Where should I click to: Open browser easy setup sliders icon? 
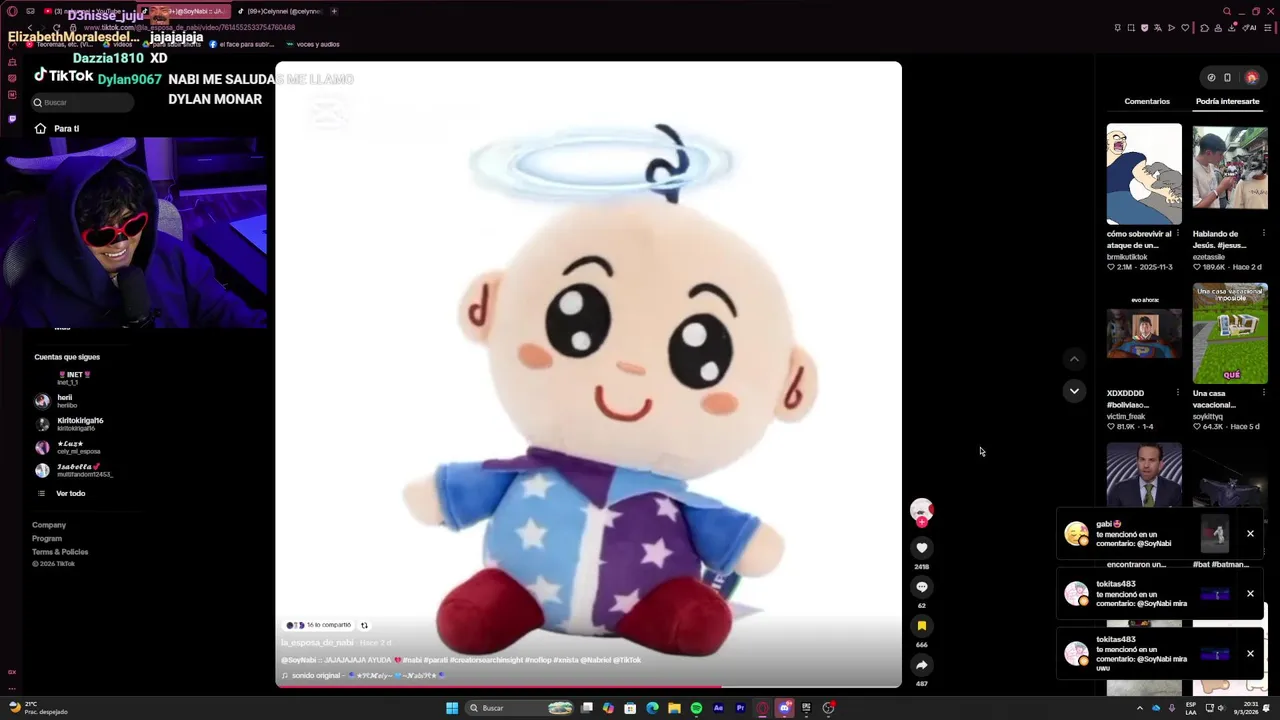coord(1268,28)
